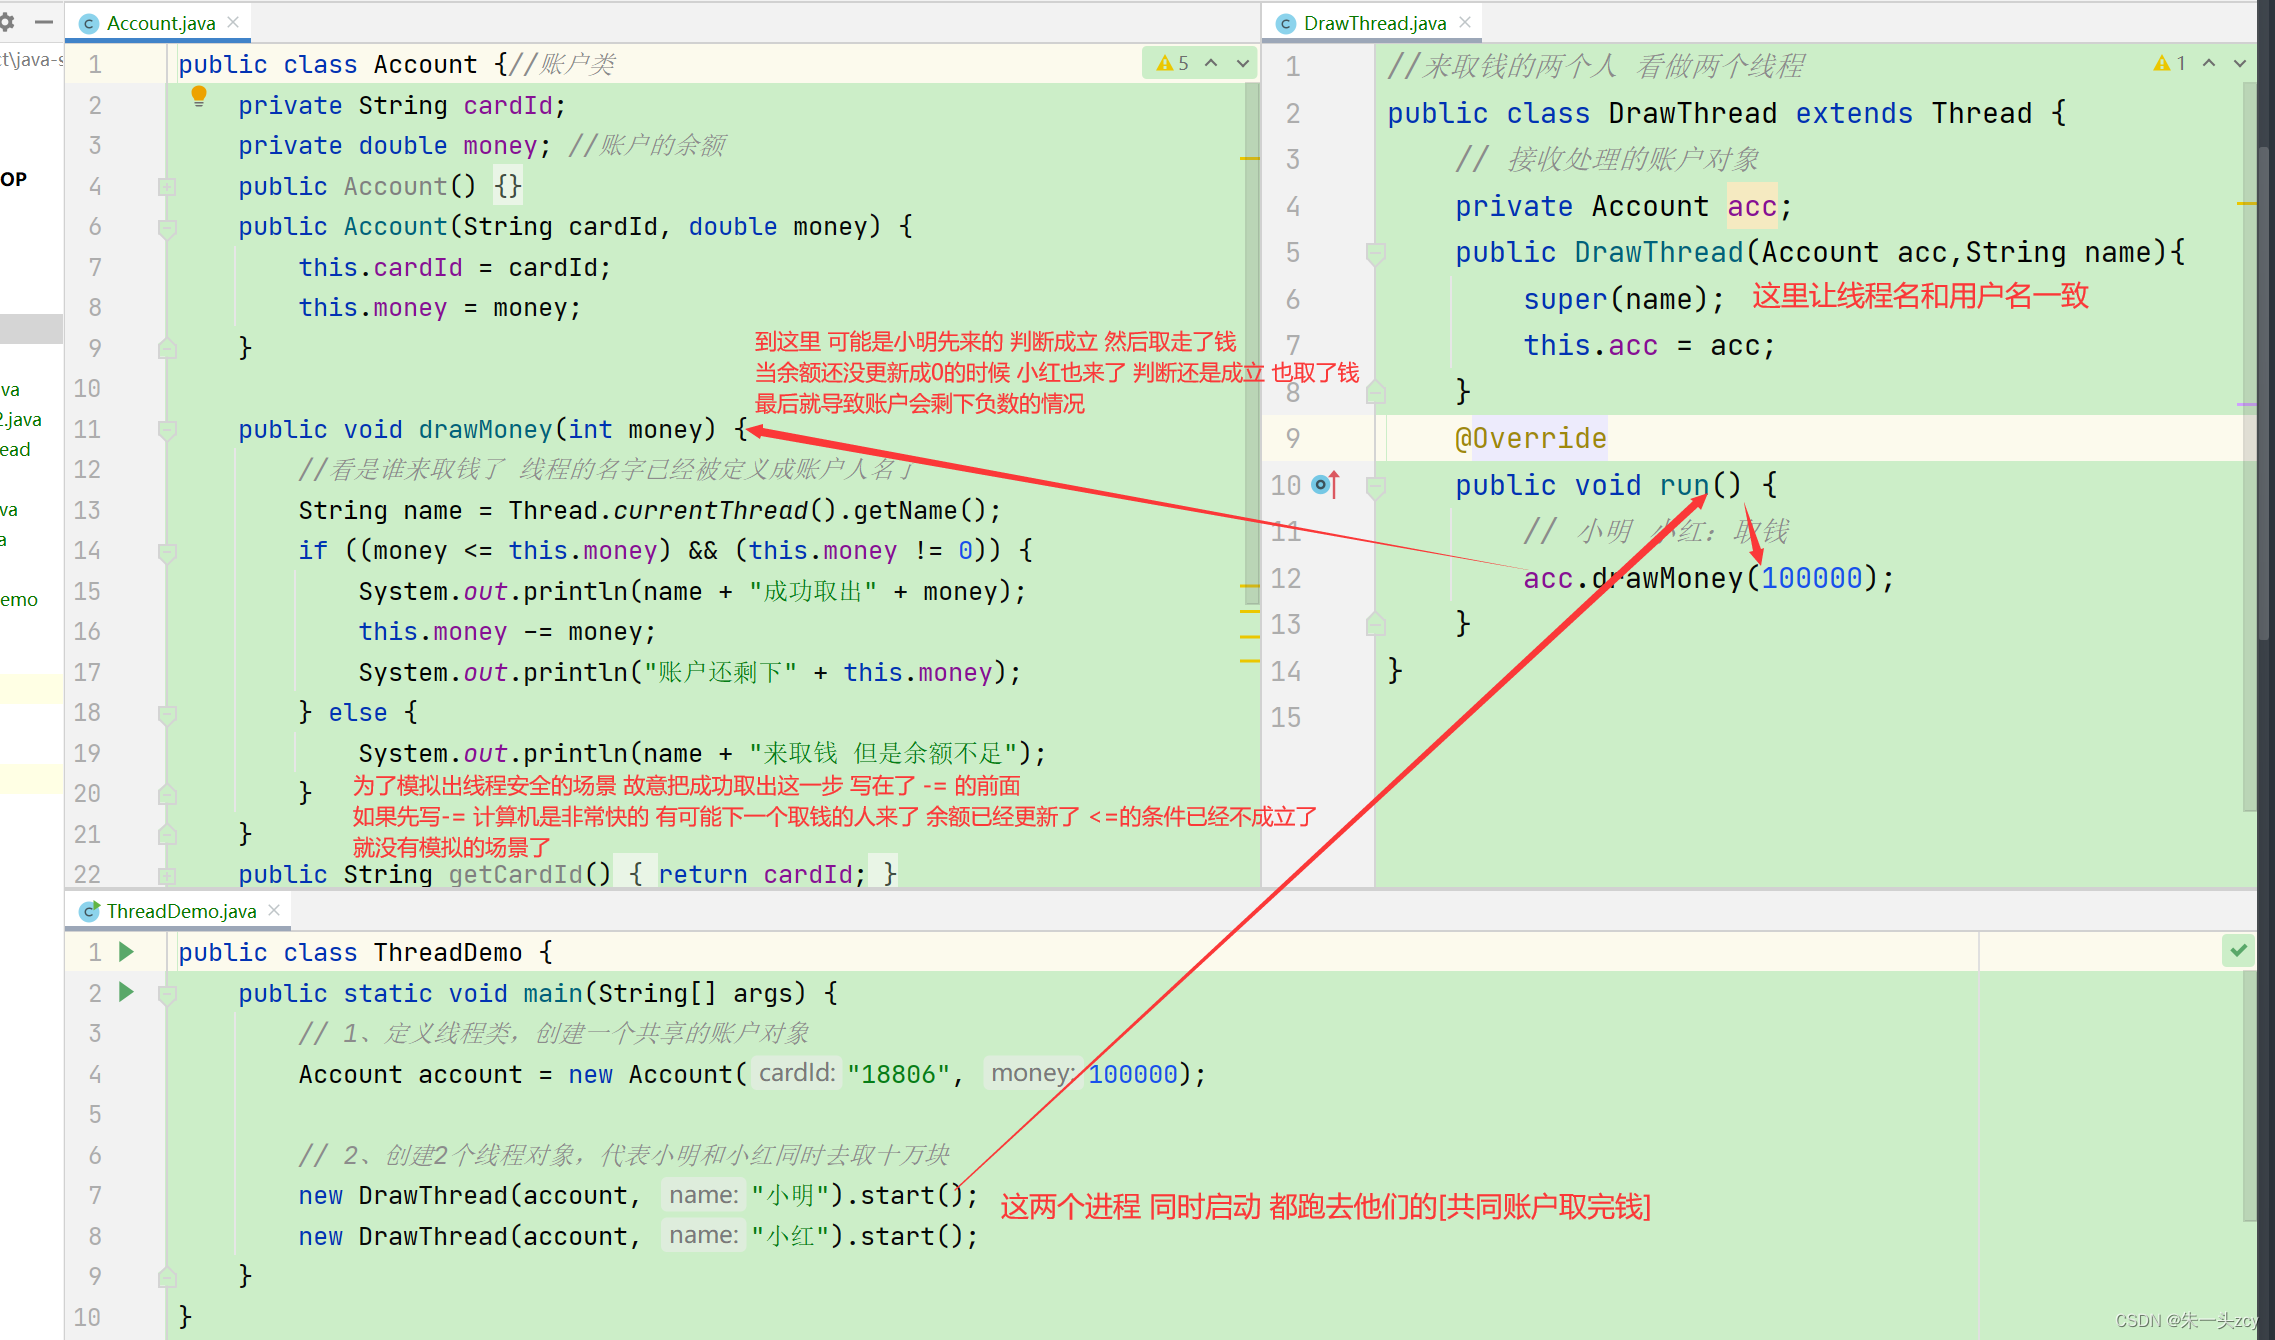Image resolution: width=2275 pixels, height=1340 pixels.
Task: Go to next problem in DrawThread.java
Action: 2240,63
